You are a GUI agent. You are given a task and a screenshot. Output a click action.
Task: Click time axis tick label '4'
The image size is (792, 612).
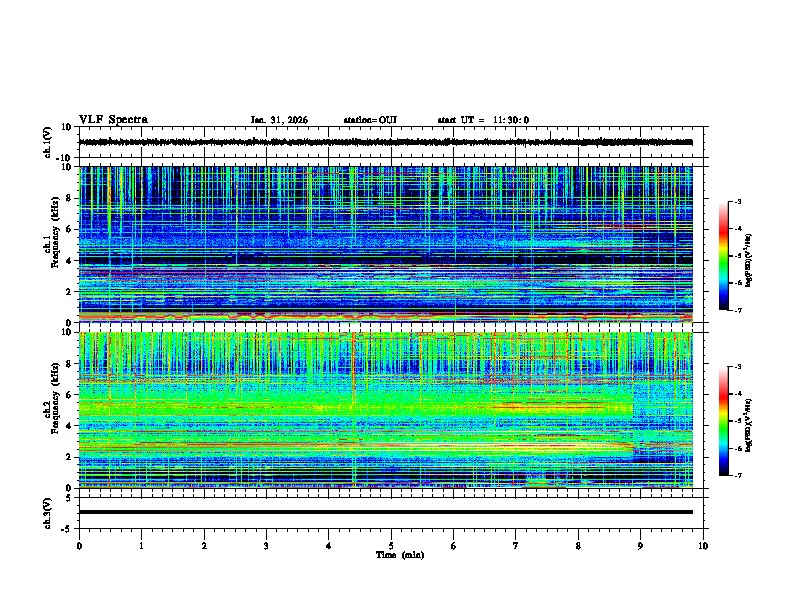point(329,546)
